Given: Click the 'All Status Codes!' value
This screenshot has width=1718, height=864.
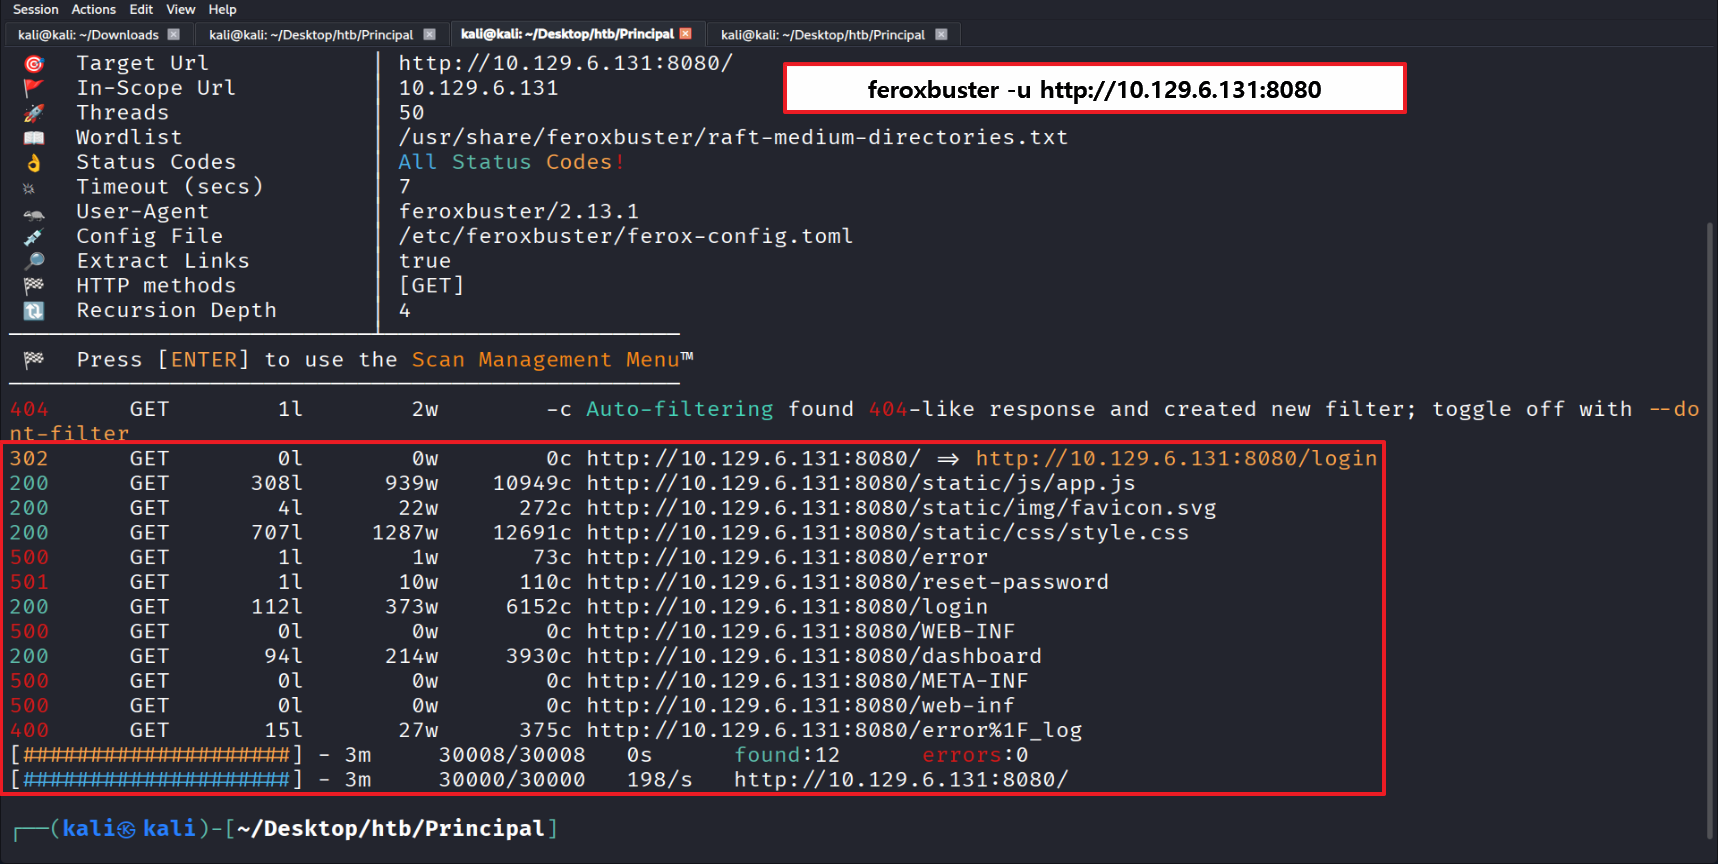Looking at the screenshot, I should (x=512, y=162).
